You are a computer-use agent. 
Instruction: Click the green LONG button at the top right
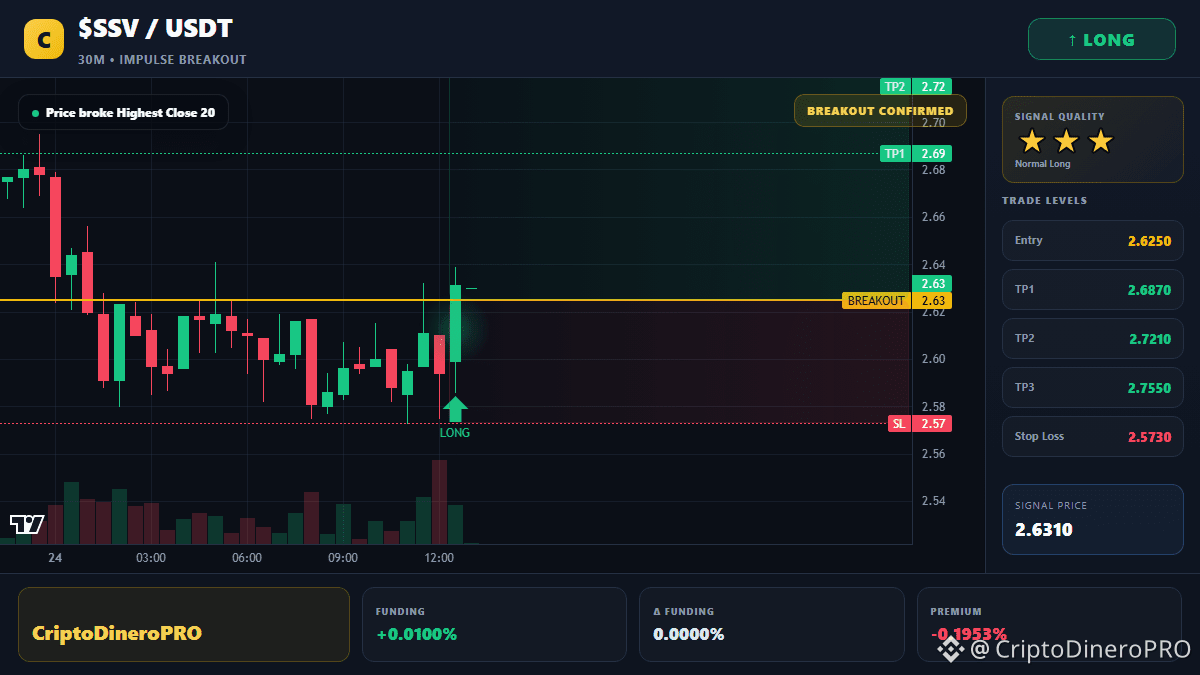1101,40
